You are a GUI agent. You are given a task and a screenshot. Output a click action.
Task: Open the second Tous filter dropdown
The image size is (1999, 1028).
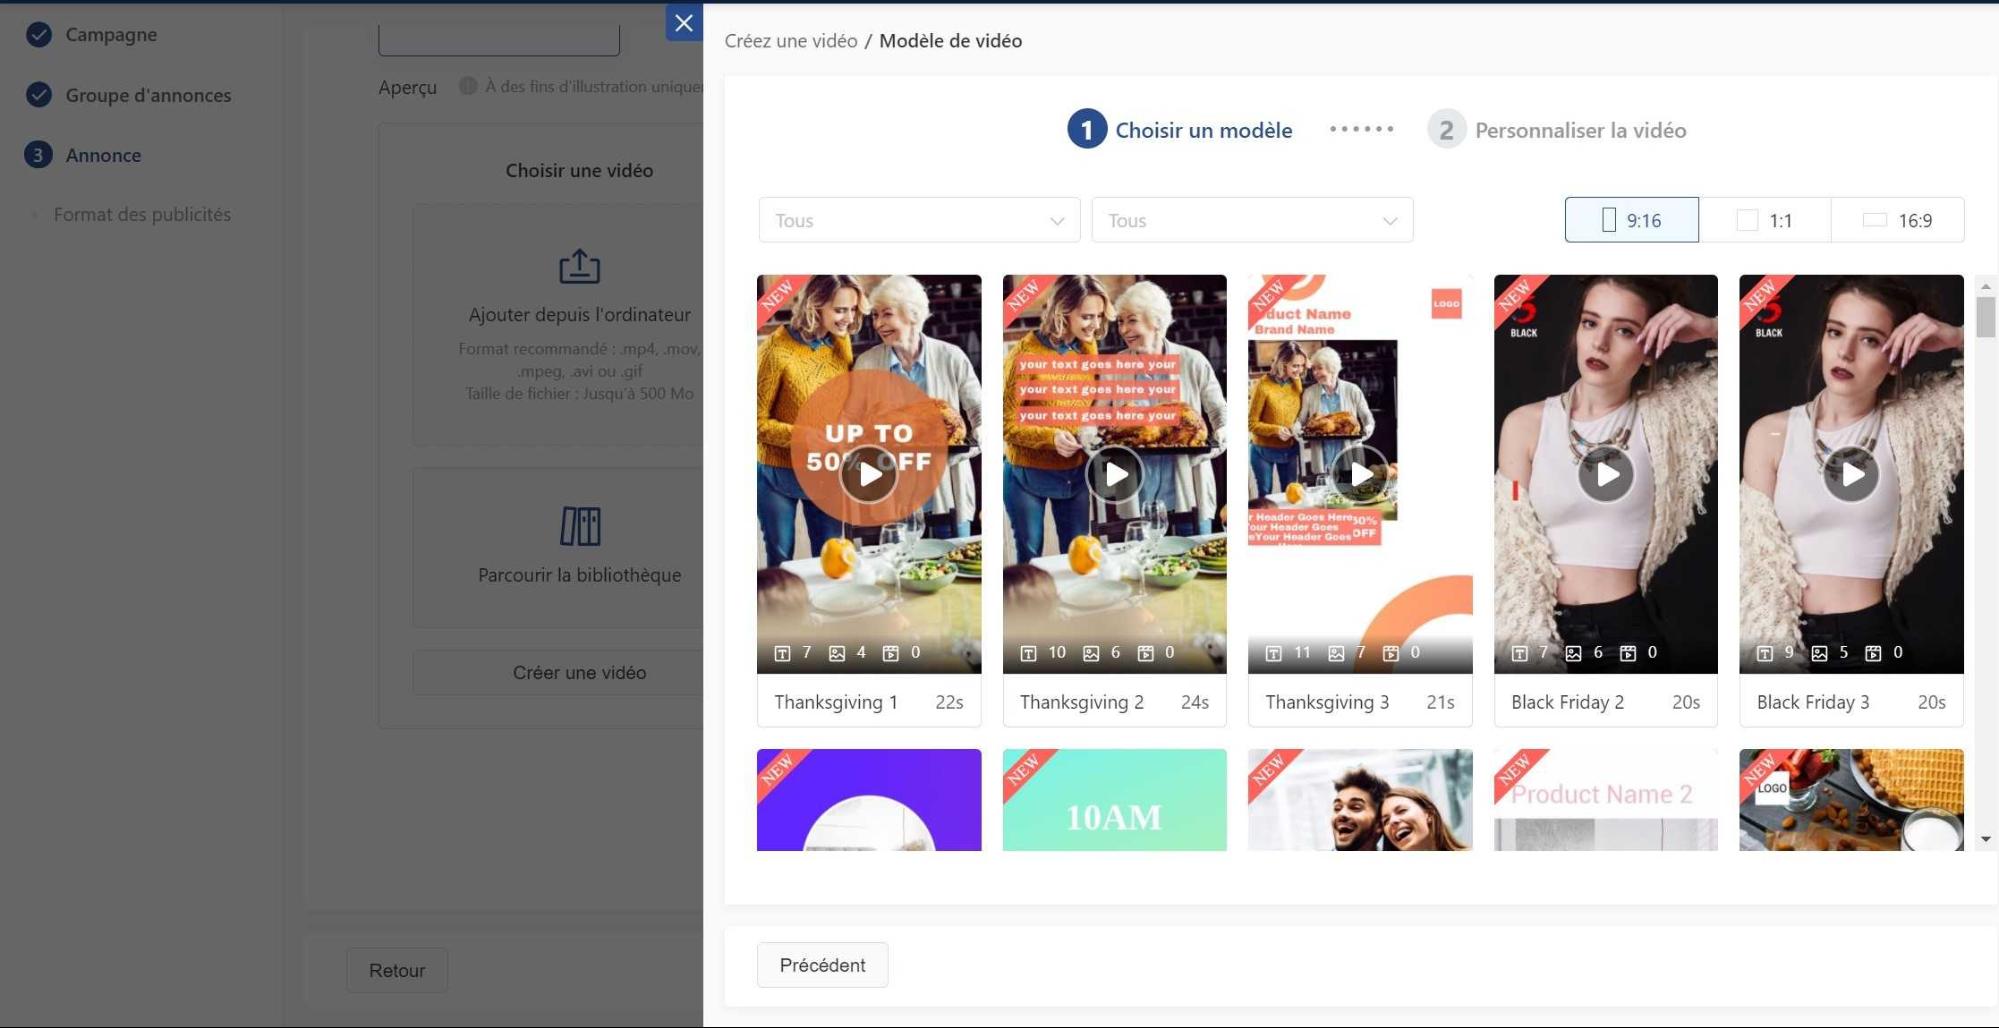(x=1252, y=220)
